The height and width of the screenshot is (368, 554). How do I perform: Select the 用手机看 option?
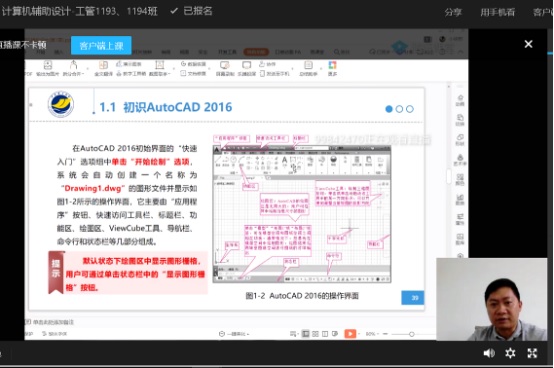[497, 12]
